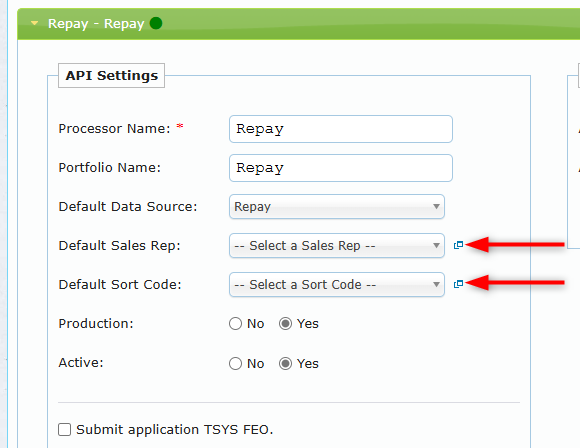Set Production to No
Screen dimensions: 580x448
coord(235,324)
